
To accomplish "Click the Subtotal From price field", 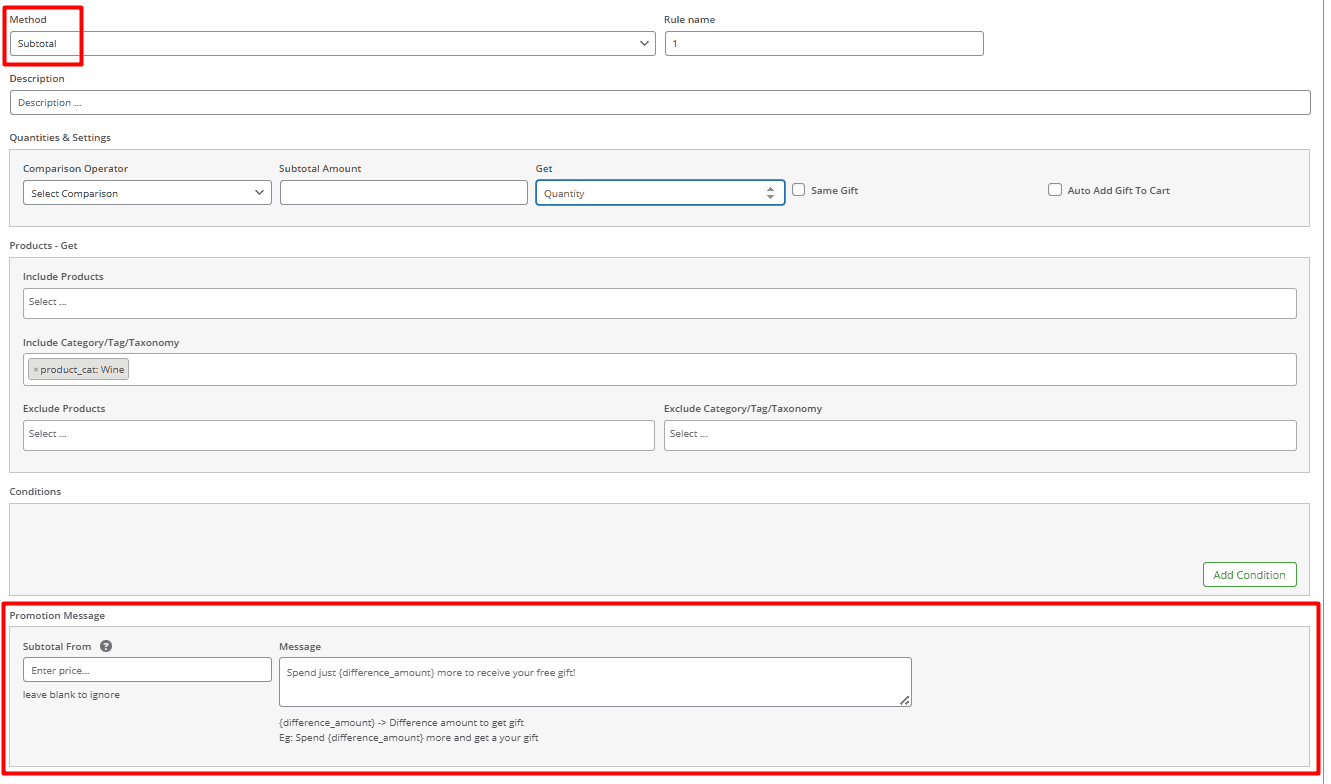I will 147,670.
